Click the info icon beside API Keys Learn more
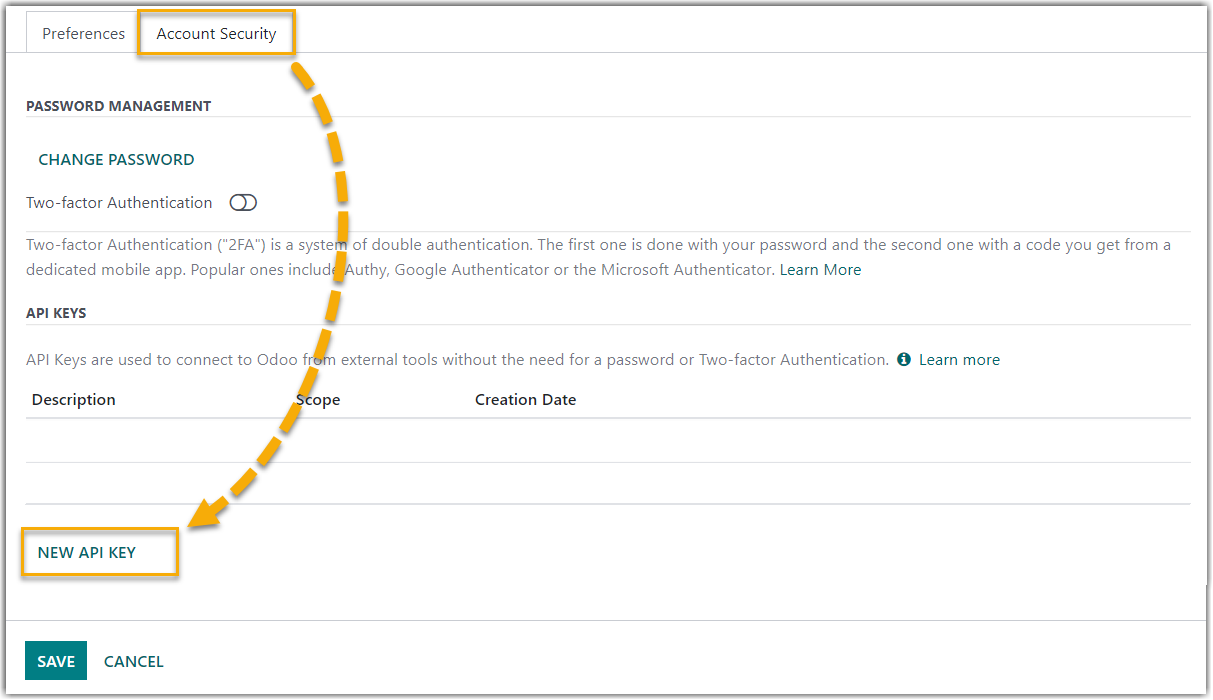 (x=904, y=360)
